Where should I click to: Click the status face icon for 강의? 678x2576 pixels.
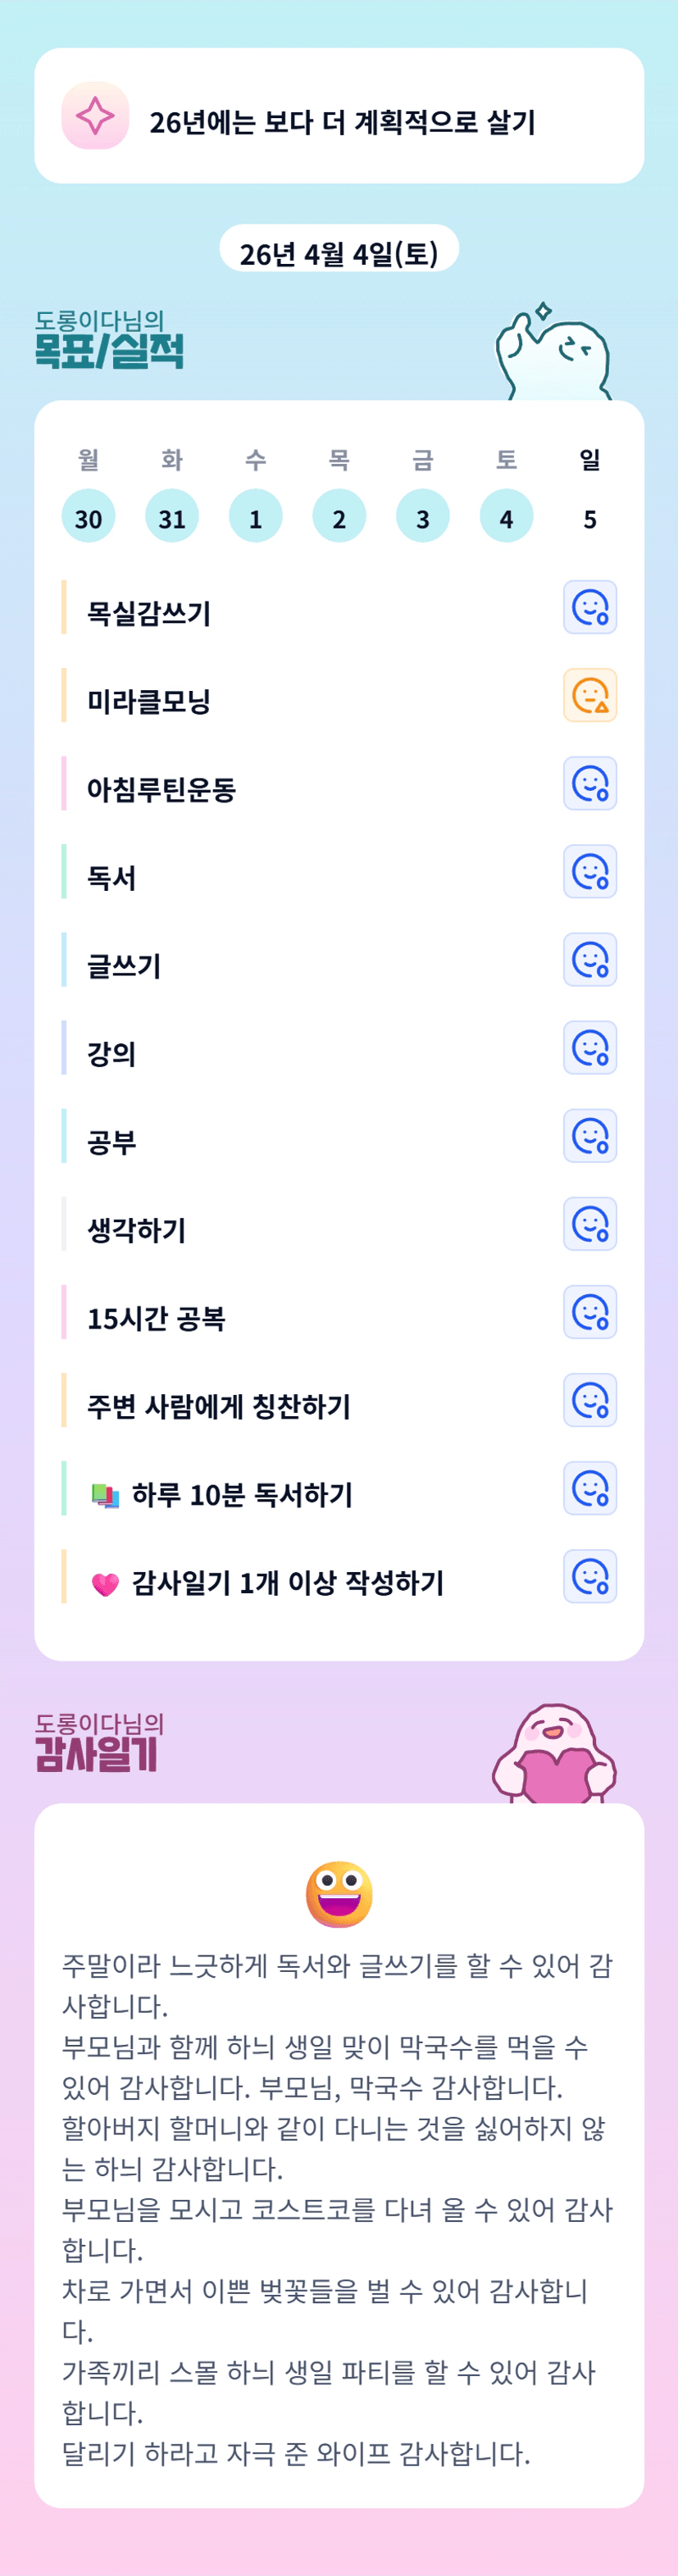tap(590, 1047)
